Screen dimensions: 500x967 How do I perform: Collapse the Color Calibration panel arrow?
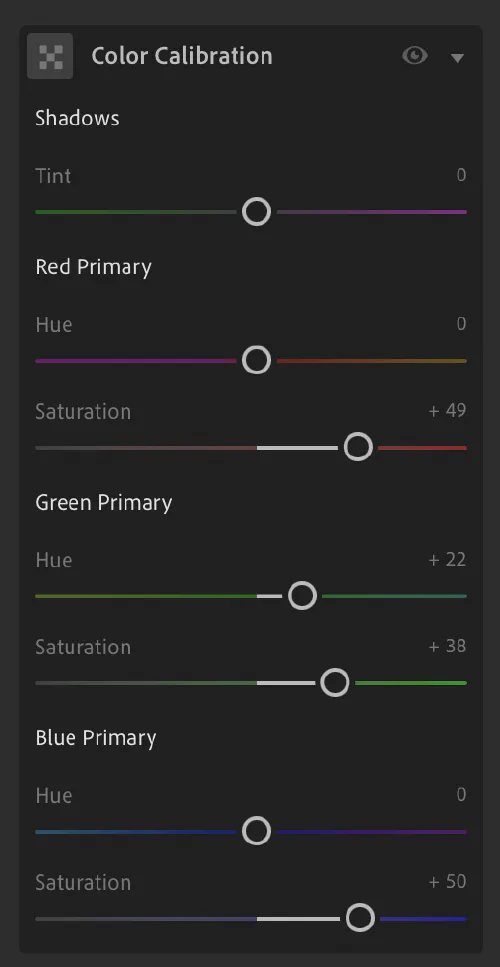(457, 58)
